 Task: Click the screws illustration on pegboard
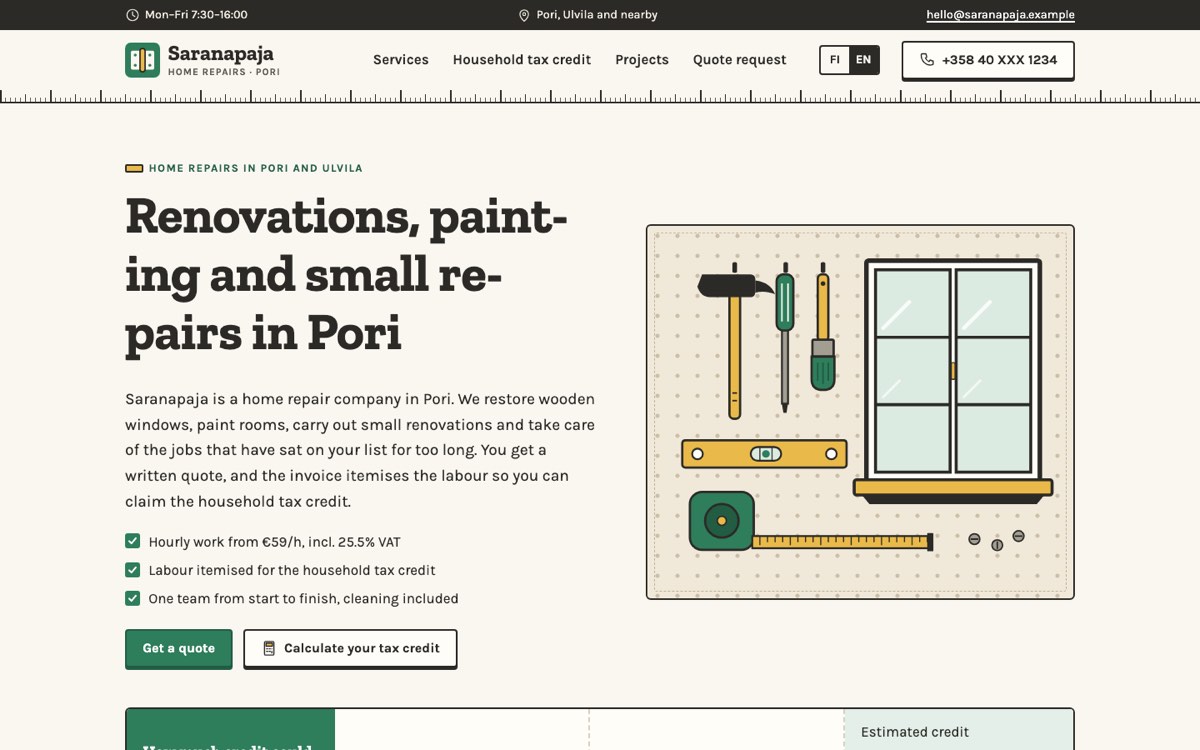(x=997, y=540)
